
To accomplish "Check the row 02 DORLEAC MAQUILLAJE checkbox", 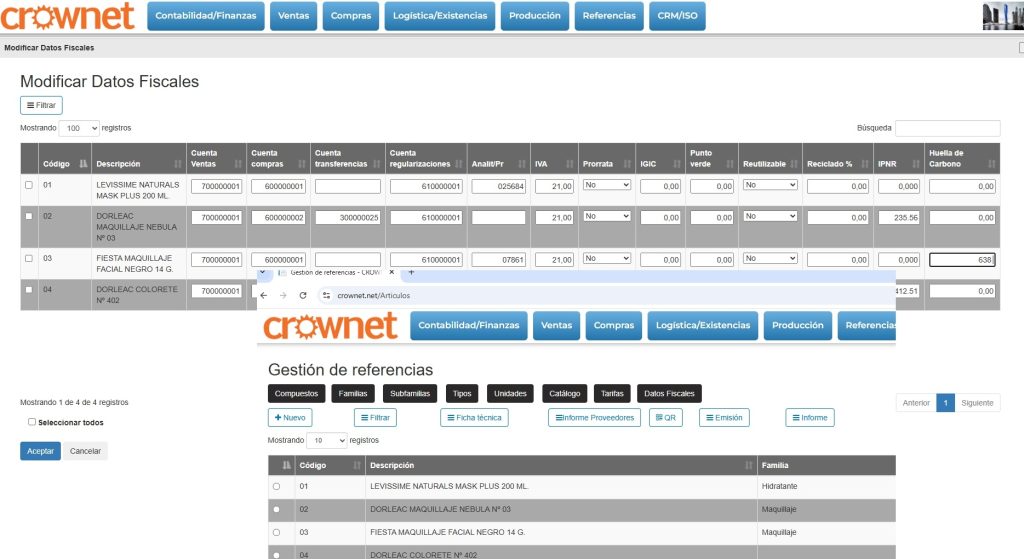I will tap(29, 216).
